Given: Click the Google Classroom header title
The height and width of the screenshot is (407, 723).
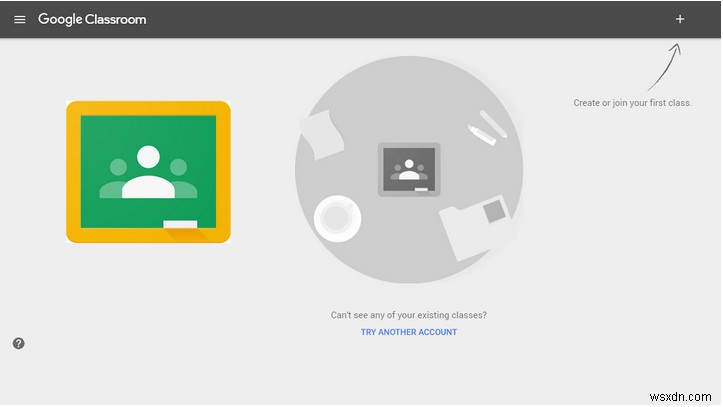Looking at the screenshot, I should 92,19.
